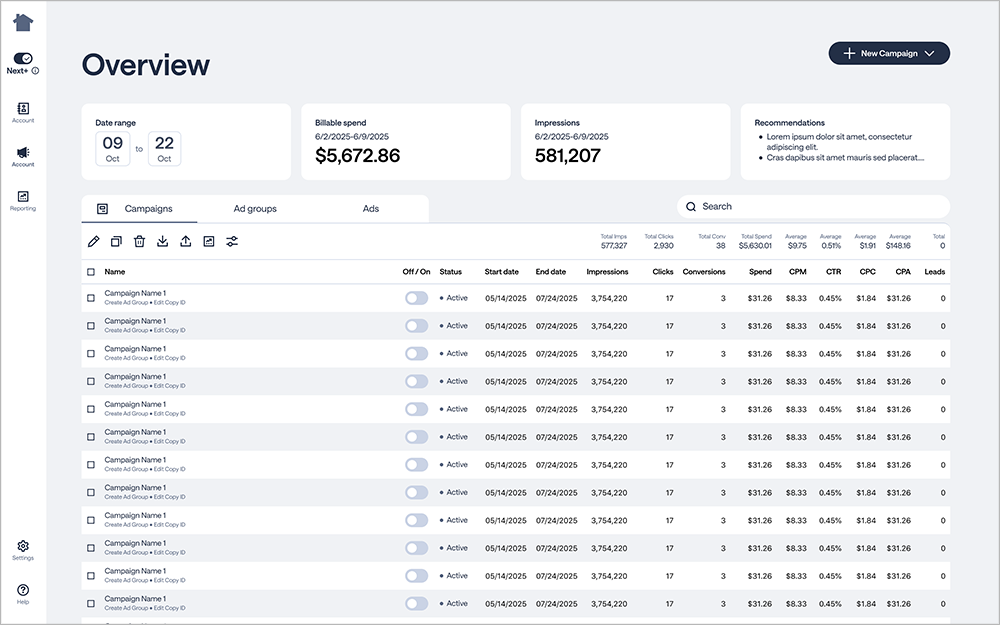
Task: Click the pencil edit icon in the toolbar
Action: click(94, 241)
